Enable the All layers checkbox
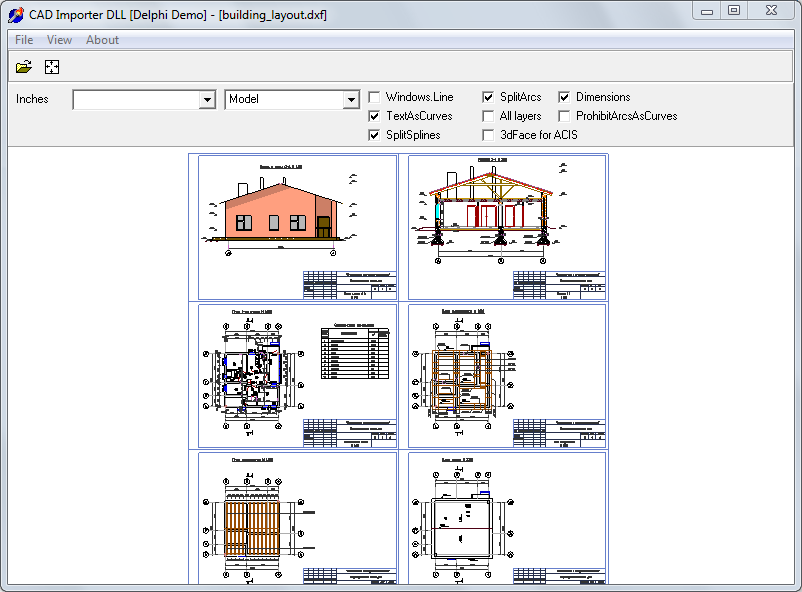Viewport: 802px width, 592px height. tap(488, 116)
